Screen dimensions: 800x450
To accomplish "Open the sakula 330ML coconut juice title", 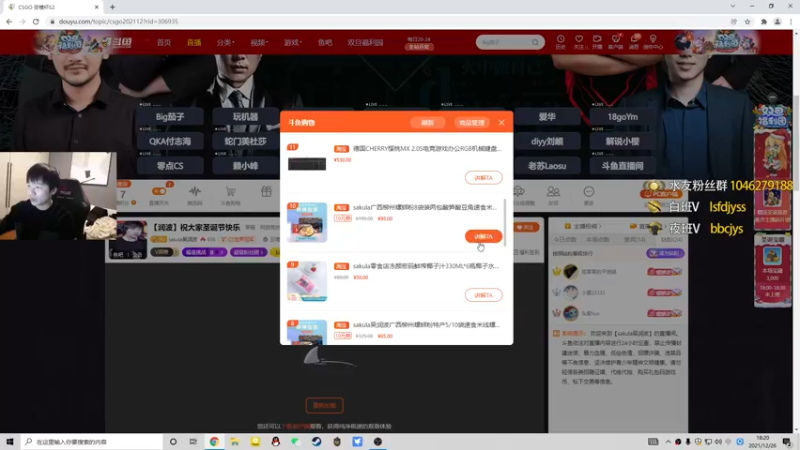I will pyautogui.click(x=426, y=266).
